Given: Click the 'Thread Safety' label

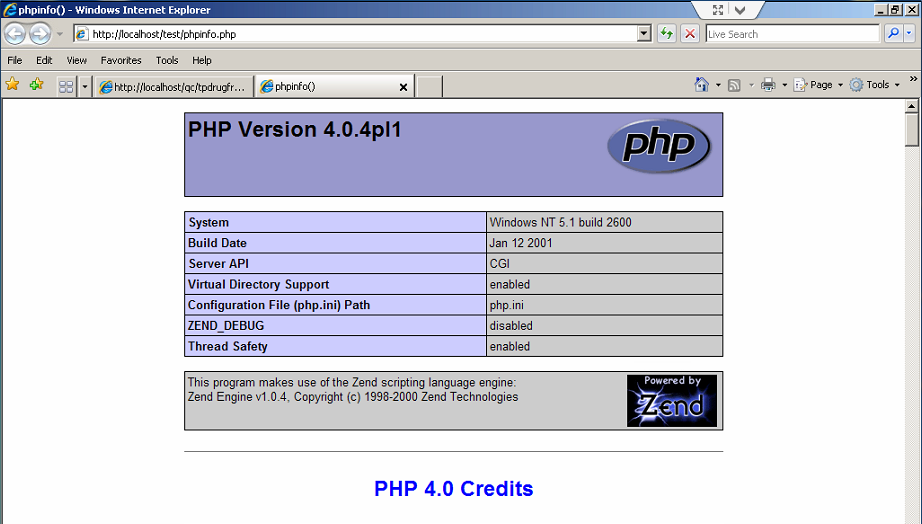Looking at the screenshot, I should click(x=228, y=346).
